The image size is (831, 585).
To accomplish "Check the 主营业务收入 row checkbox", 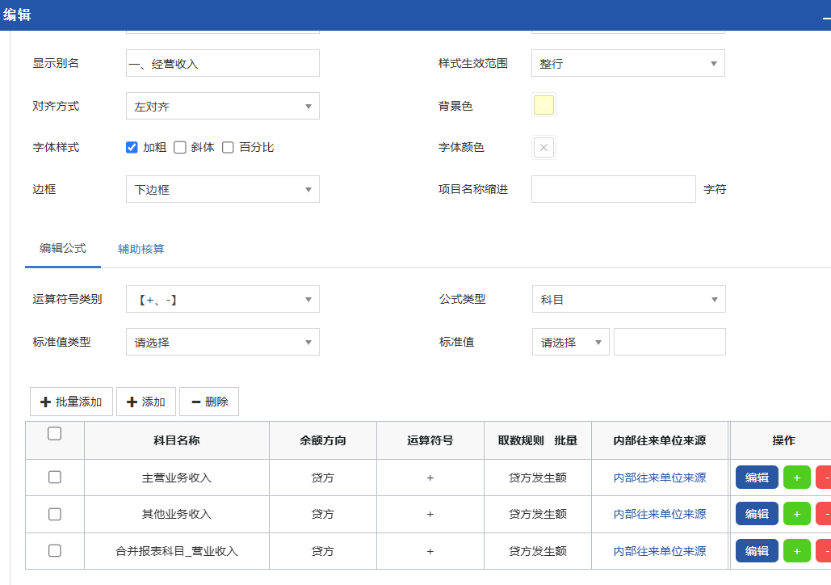I will (55, 477).
